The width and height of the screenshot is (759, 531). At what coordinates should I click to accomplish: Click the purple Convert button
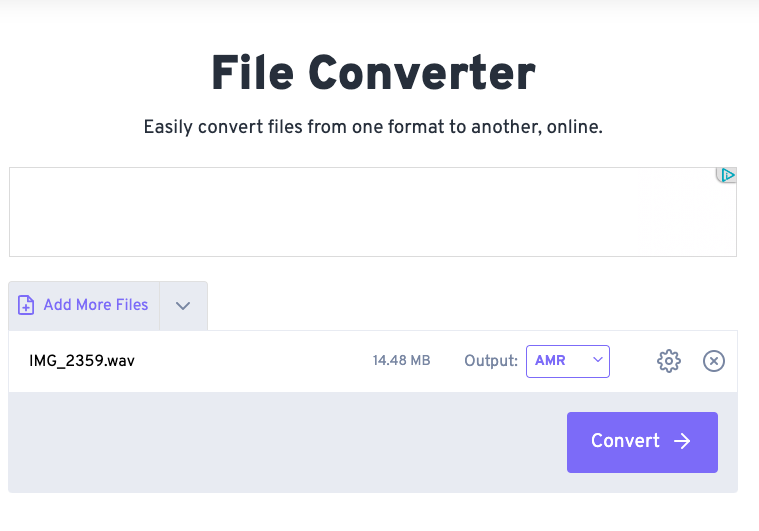pyautogui.click(x=642, y=442)
